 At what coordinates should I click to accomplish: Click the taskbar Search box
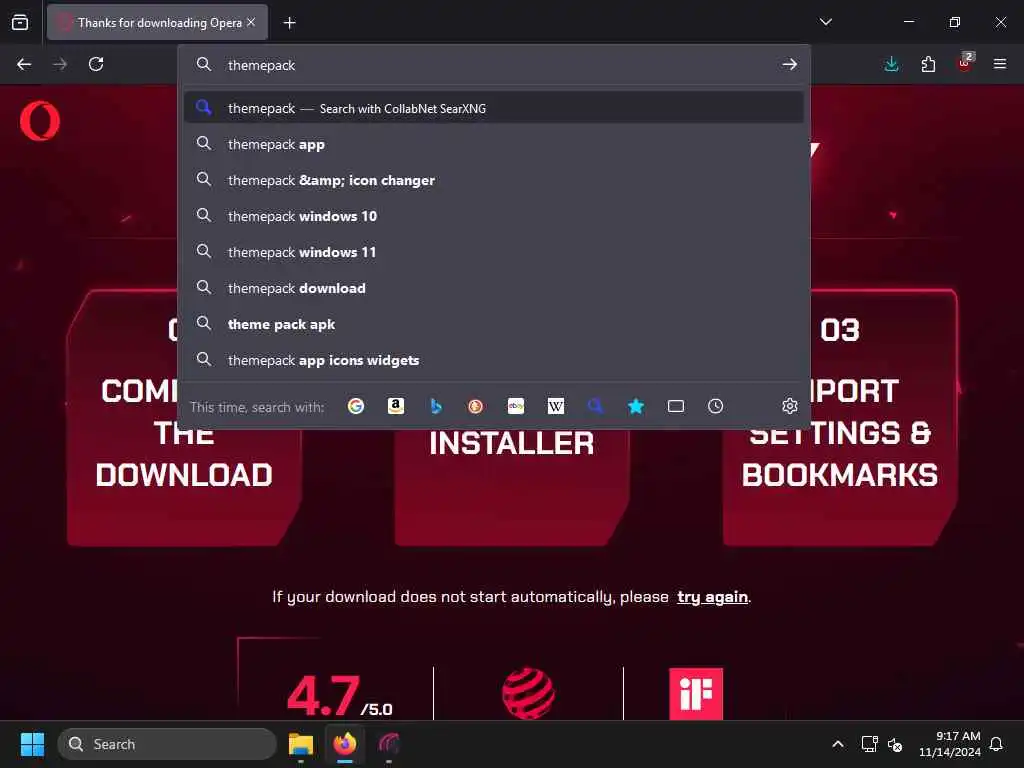(167, 744)
